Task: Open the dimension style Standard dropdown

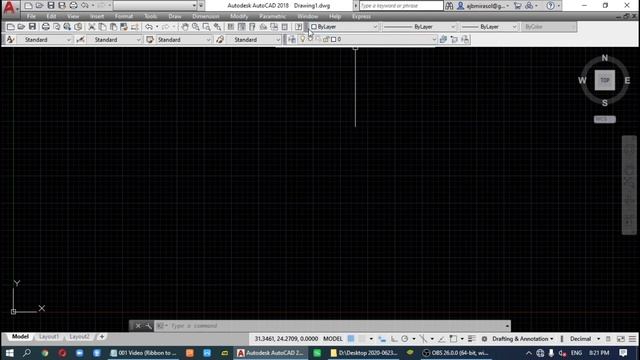Action: tap(114, 40)
